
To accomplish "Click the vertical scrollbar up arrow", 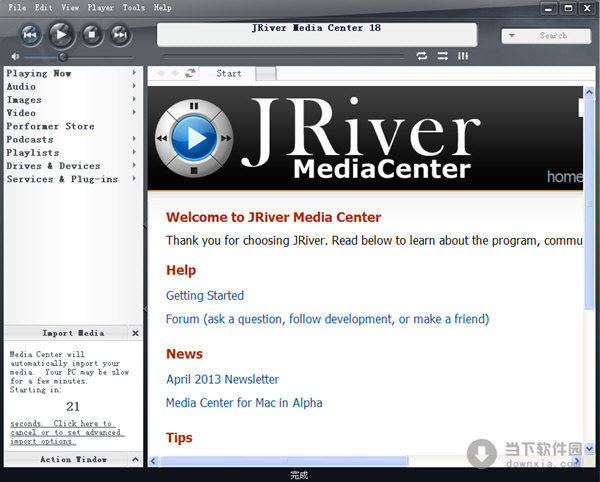I will (x=589, y=92).
